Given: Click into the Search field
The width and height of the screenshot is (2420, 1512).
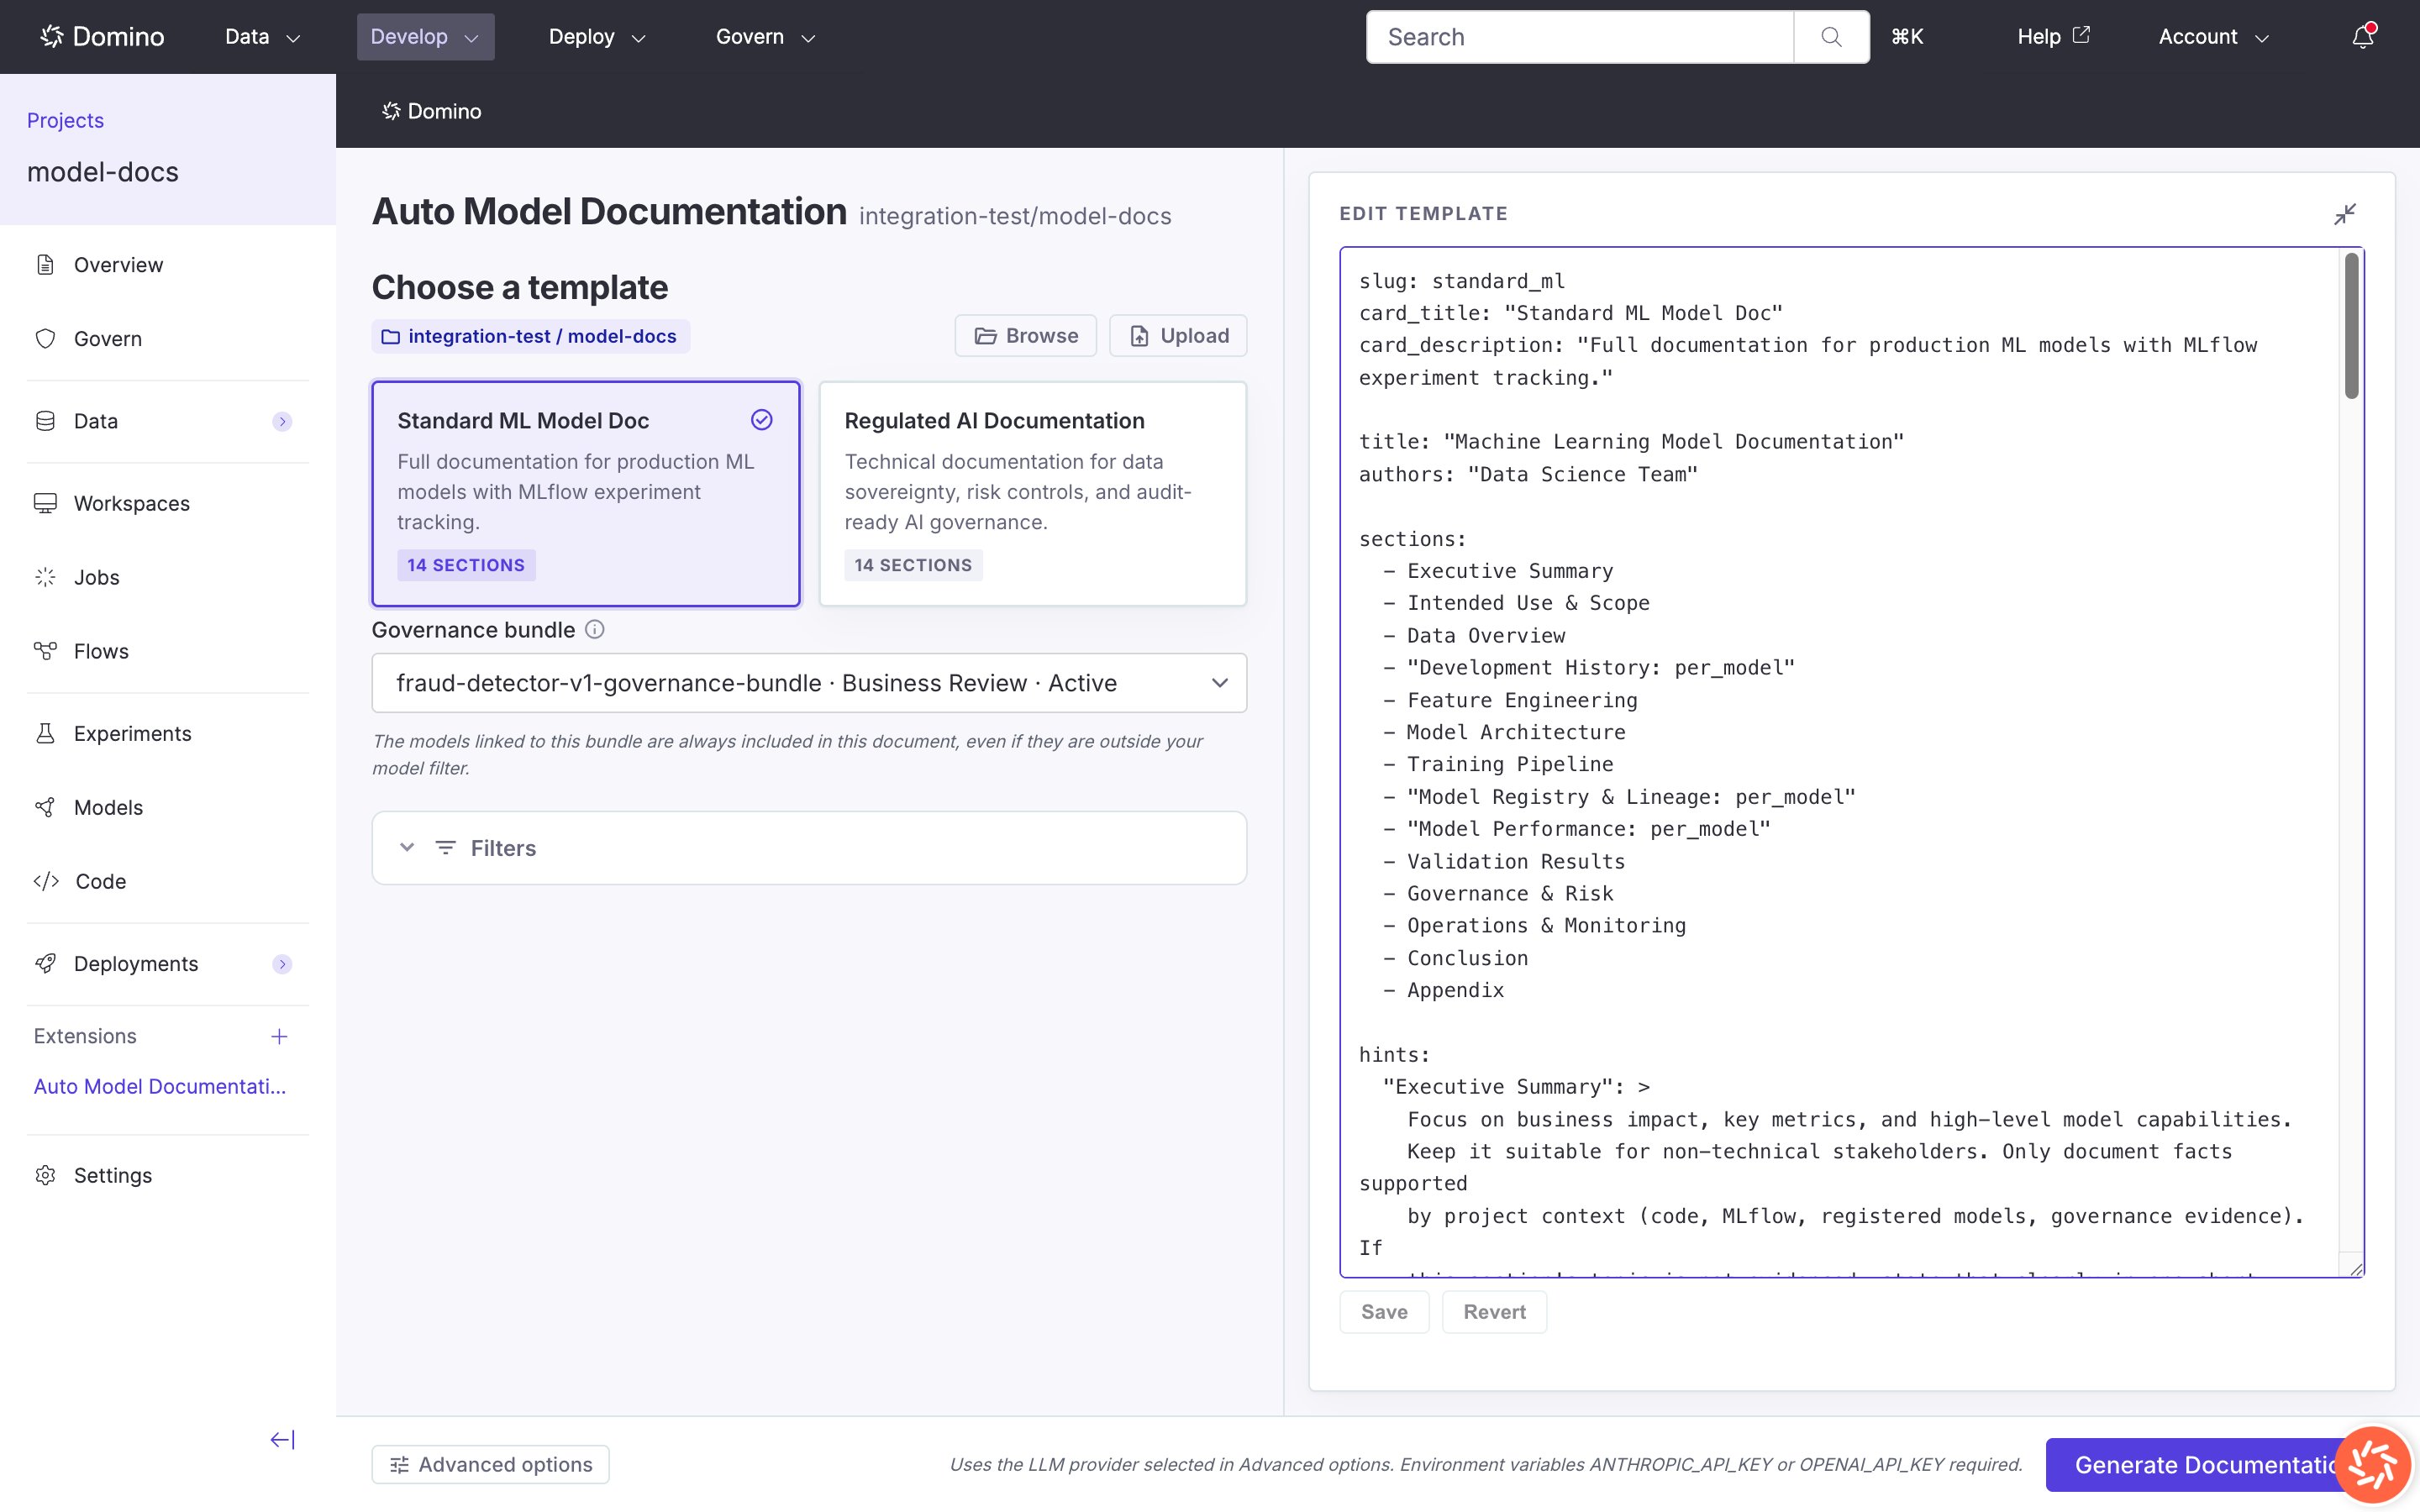Looking at the screenshot, I should click(x=1580, y=37).
